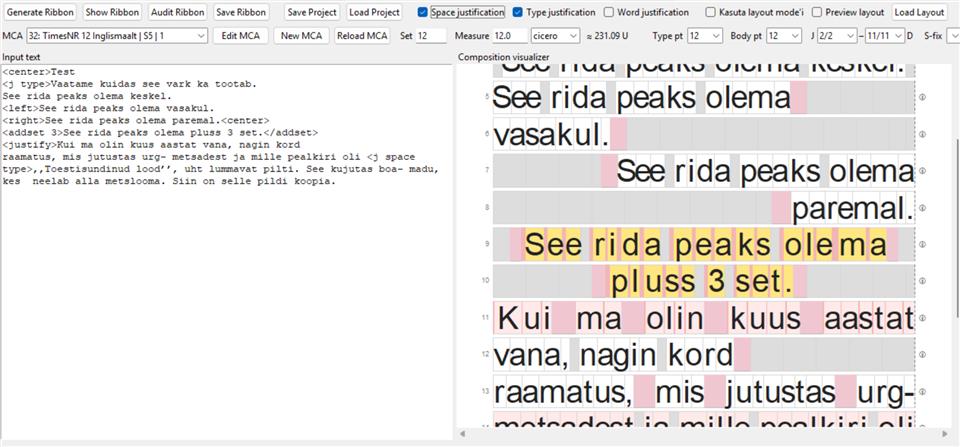
Task: Click Edit MCA button
Action: [x=241, y=36]
